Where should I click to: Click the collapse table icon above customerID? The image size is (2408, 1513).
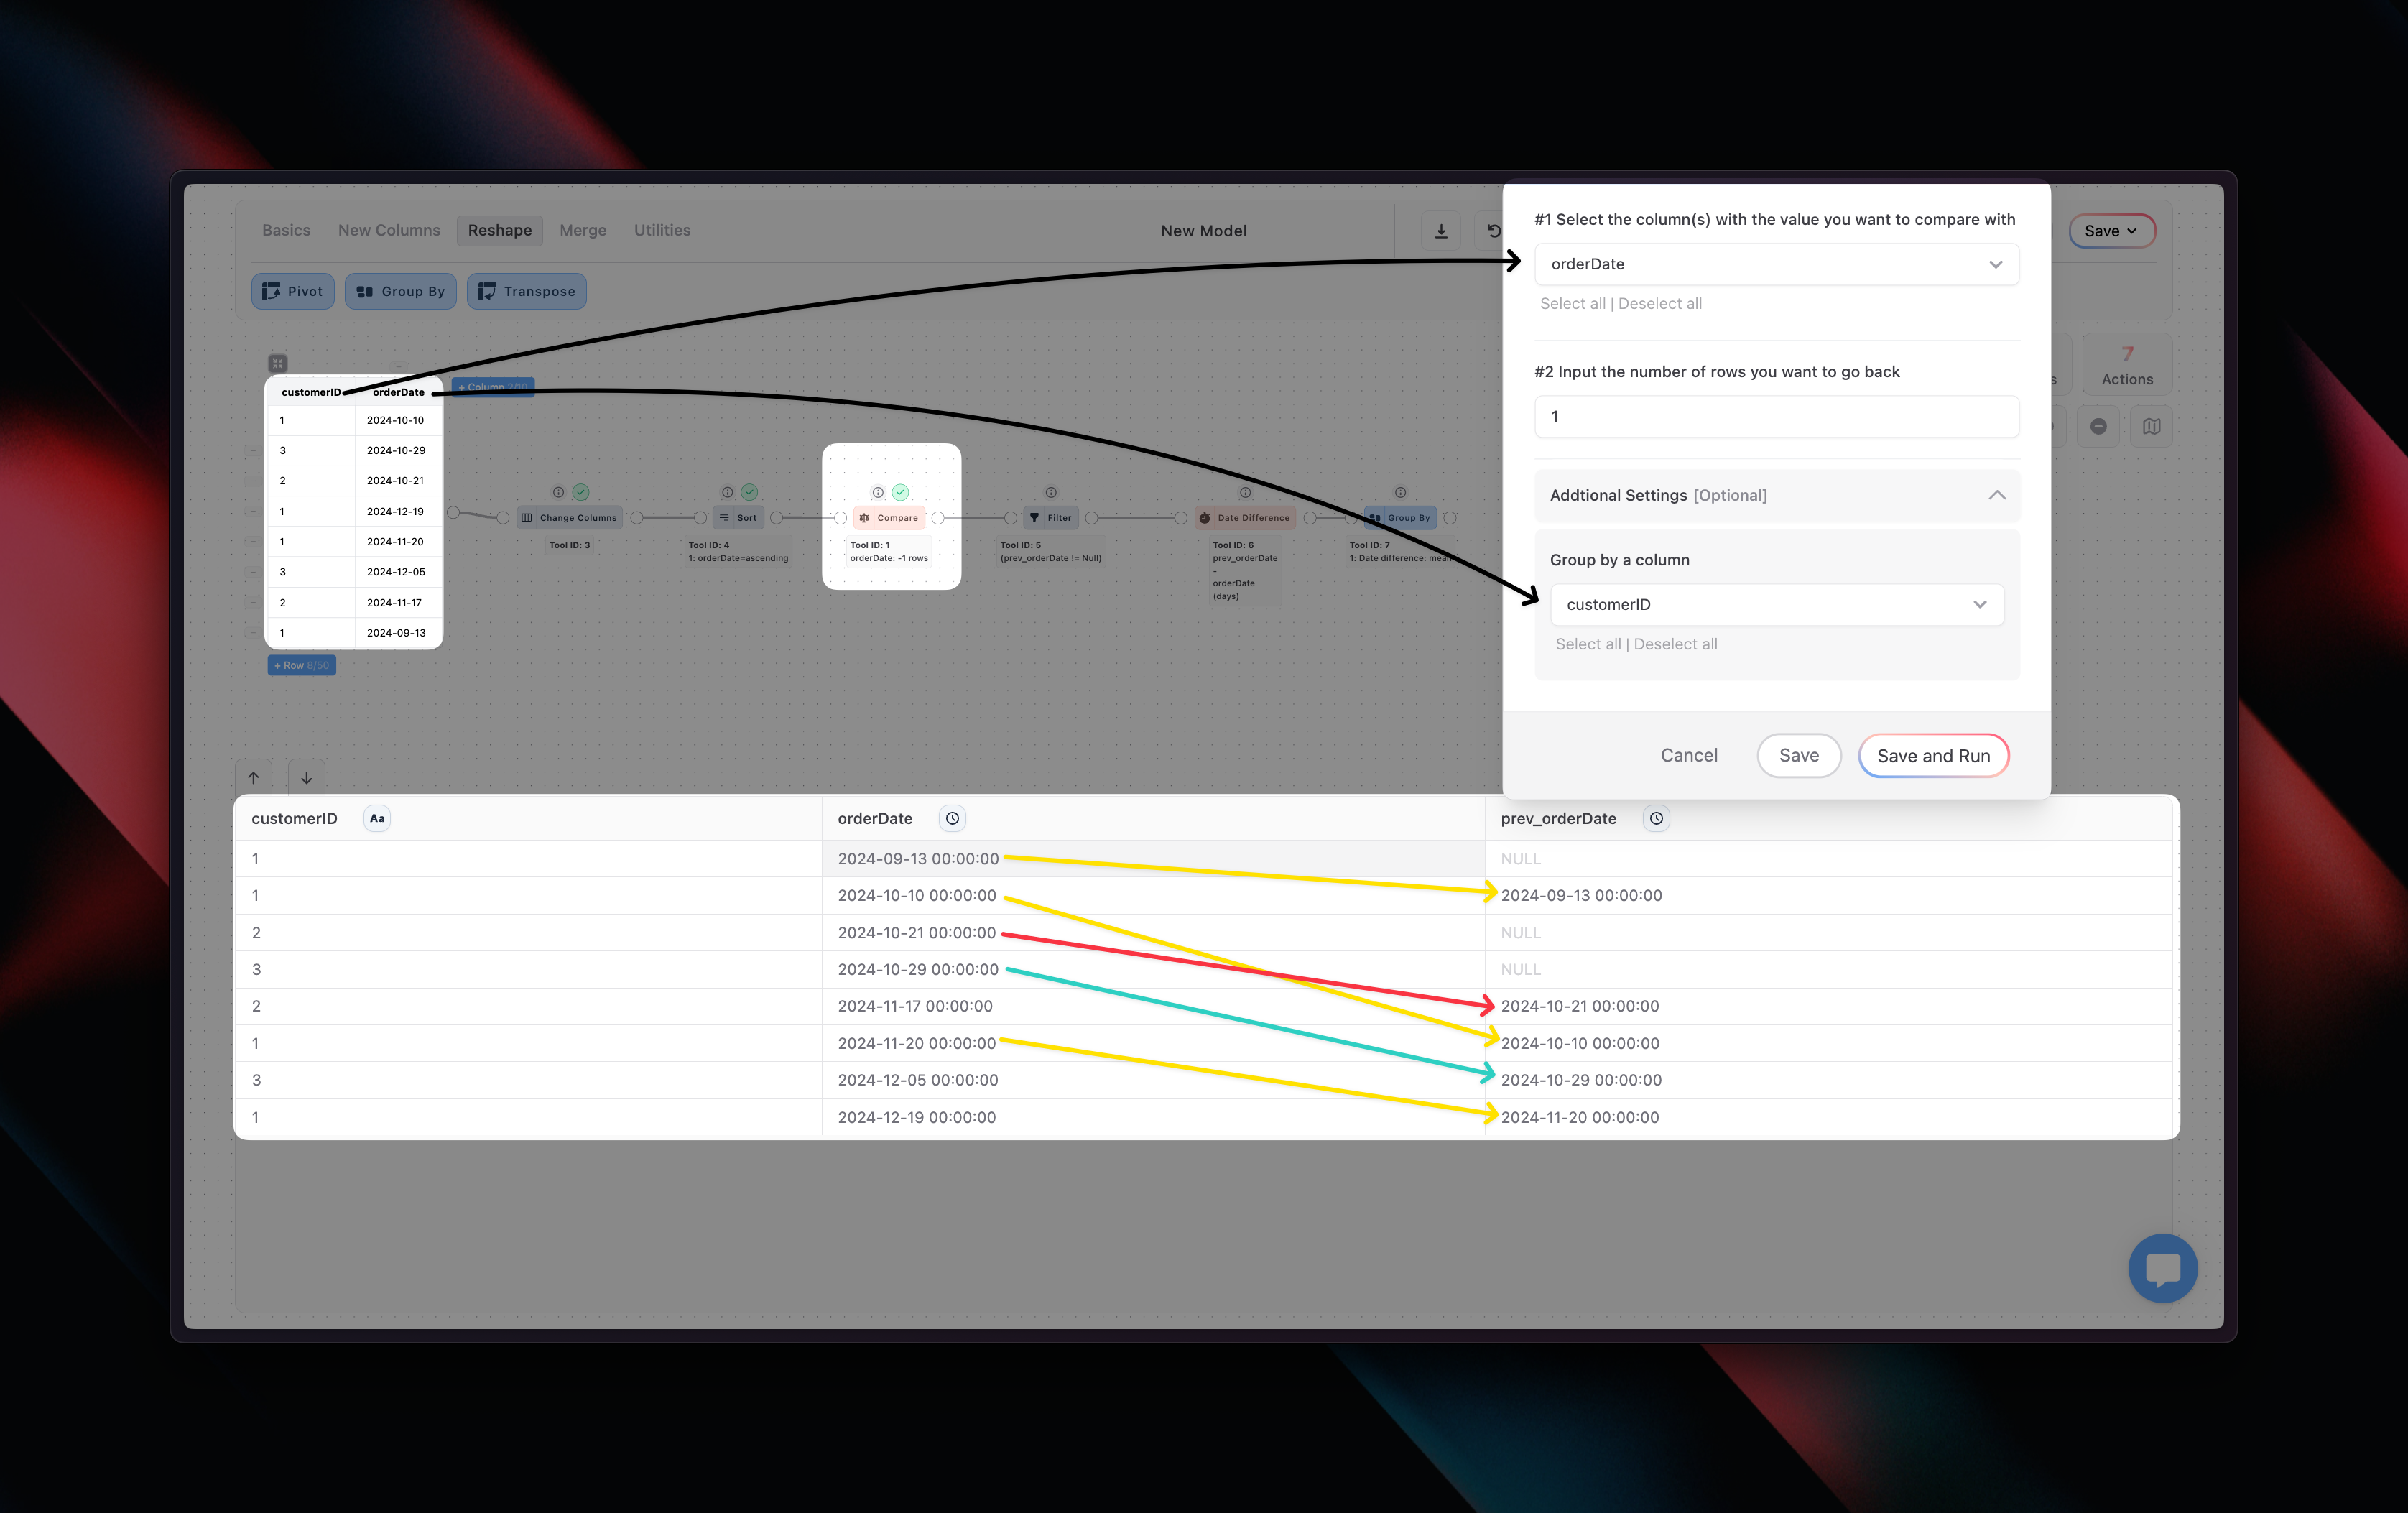[x=278, y=363]
